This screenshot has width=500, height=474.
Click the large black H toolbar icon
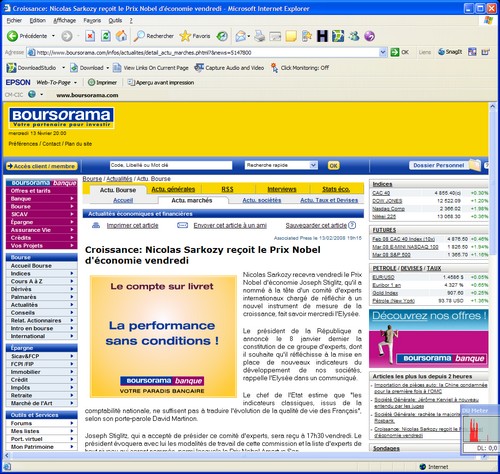pyautogui.click(x=322, y=36)
